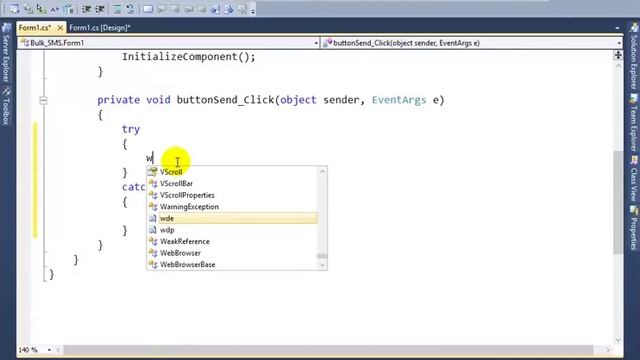Click the editor horizontal scrollbar thumb
The image size is (640, 360).
[328, 350]
